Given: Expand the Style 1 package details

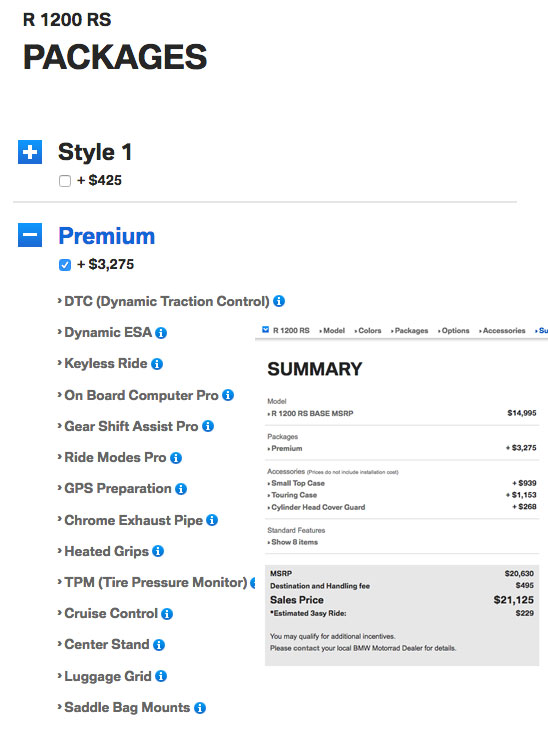Looking at the screenshot, I should (x=30, y=152).
